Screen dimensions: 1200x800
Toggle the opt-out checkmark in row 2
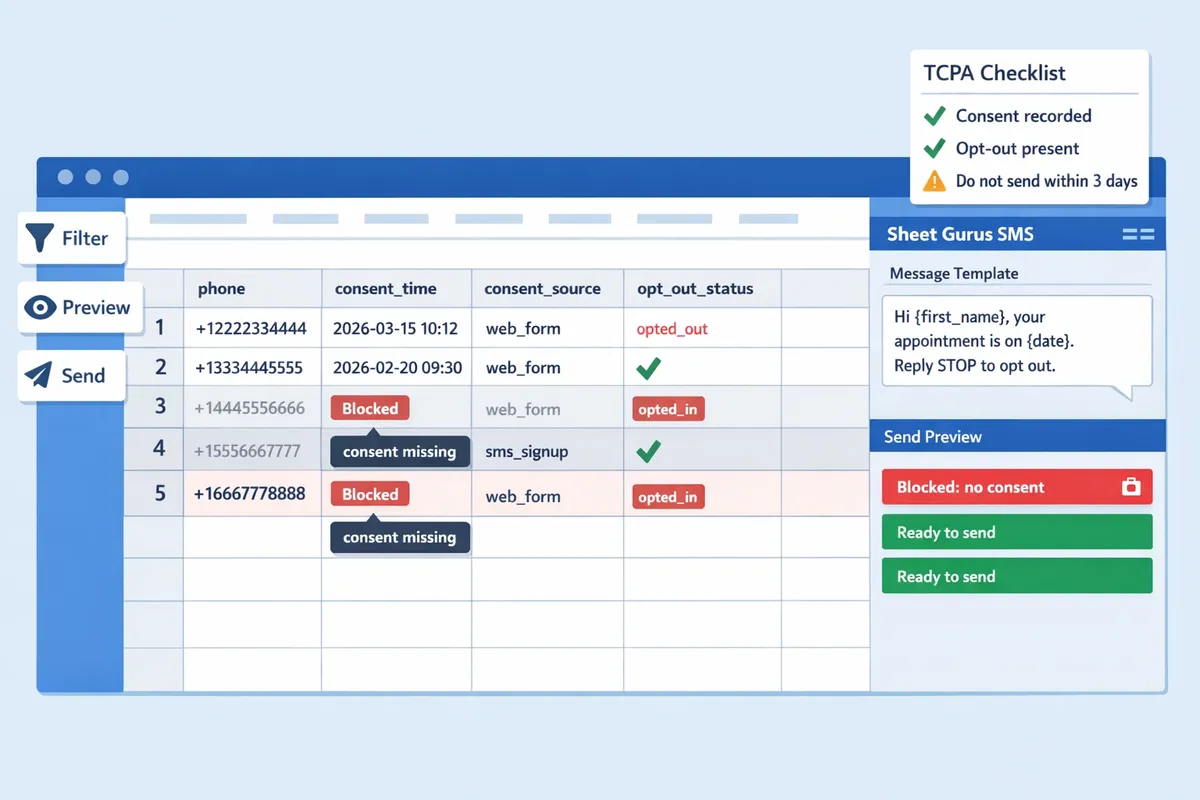[647, 368]
